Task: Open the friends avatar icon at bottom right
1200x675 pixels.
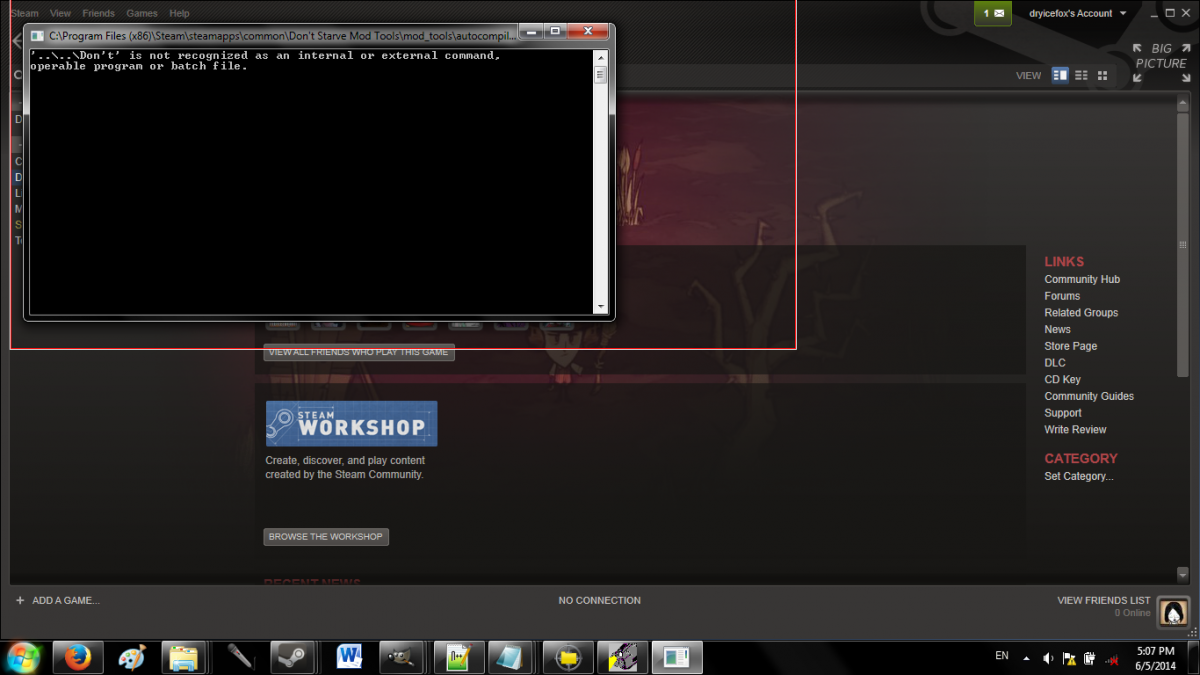Action: [1173, 611]
